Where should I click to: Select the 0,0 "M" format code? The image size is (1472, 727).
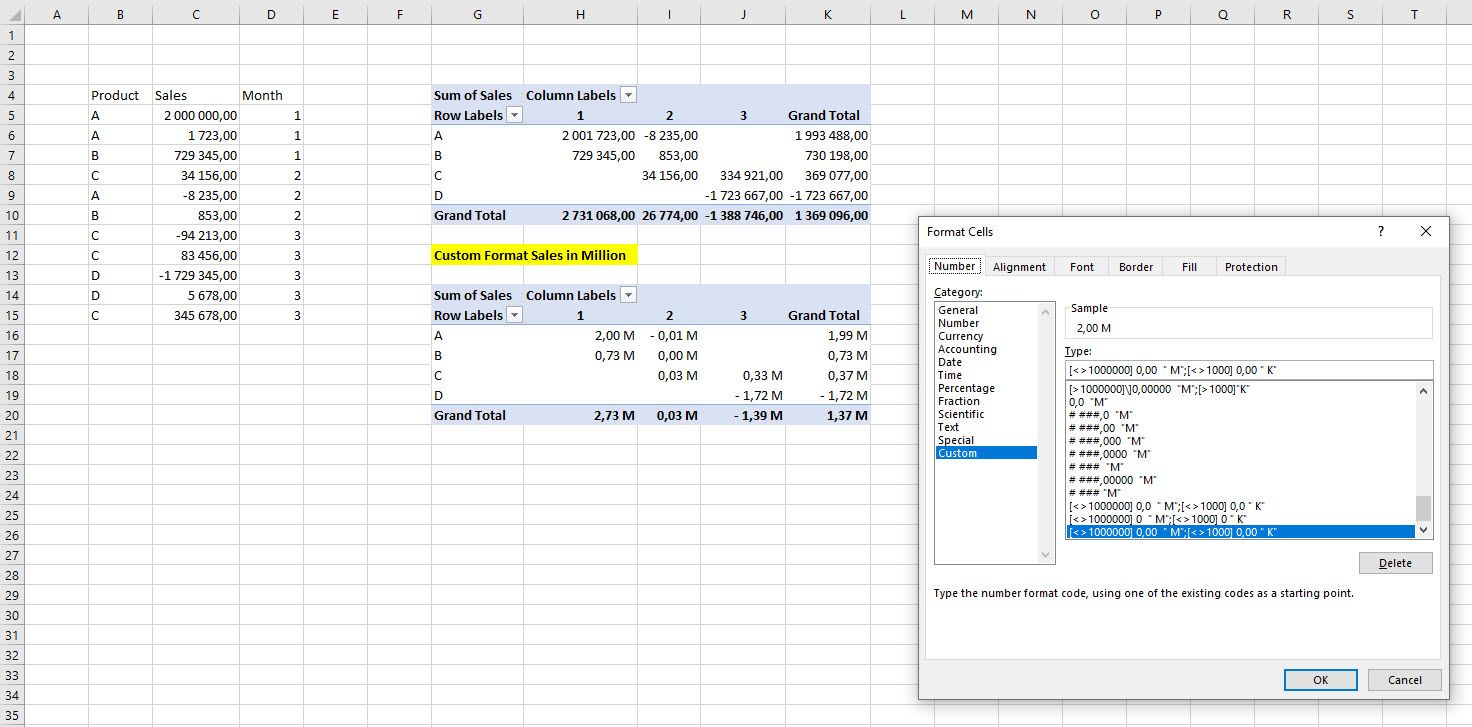point(1240,402)
